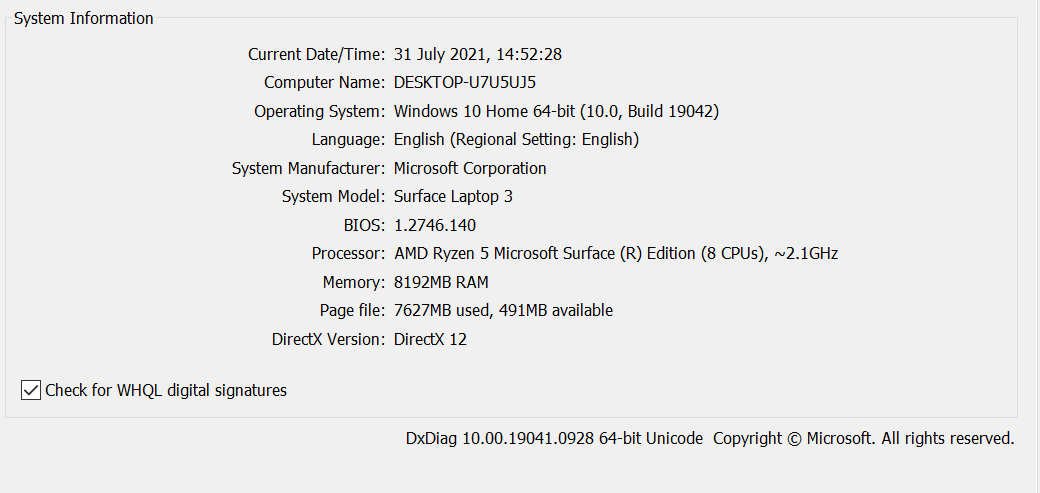The width and height of the screenshot is (1040, 493).
Task: Click the AMD Ryzen 5 processor value
Action: tap(616, 253)
